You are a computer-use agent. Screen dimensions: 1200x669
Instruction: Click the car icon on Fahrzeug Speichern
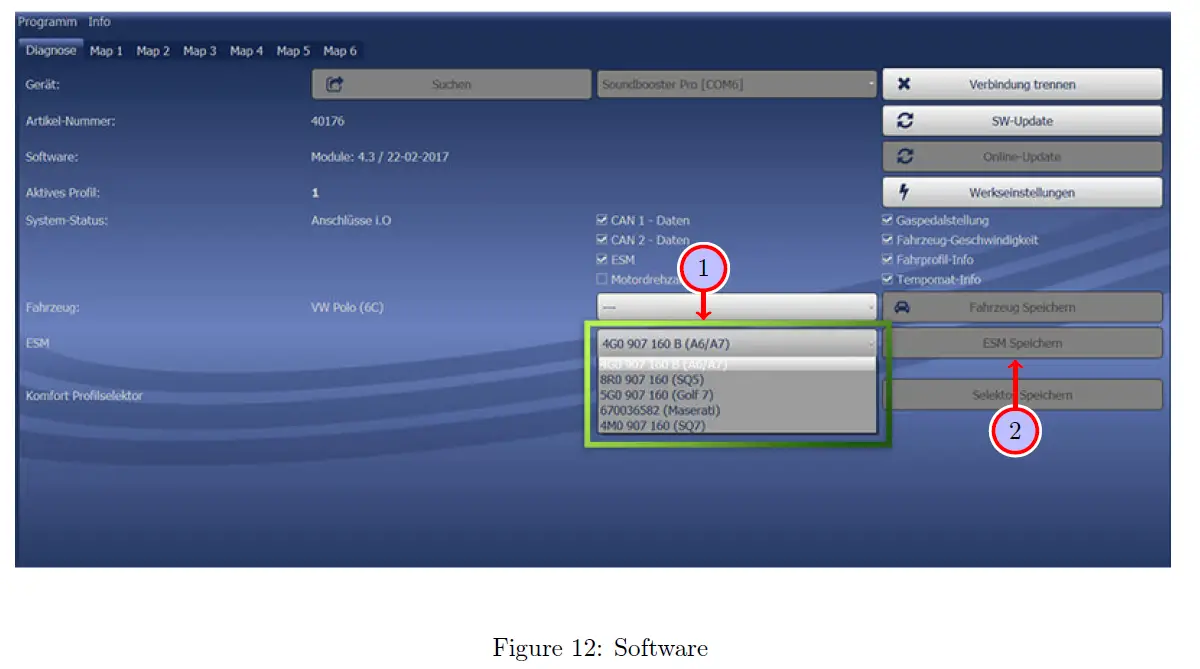coord(902,307)
